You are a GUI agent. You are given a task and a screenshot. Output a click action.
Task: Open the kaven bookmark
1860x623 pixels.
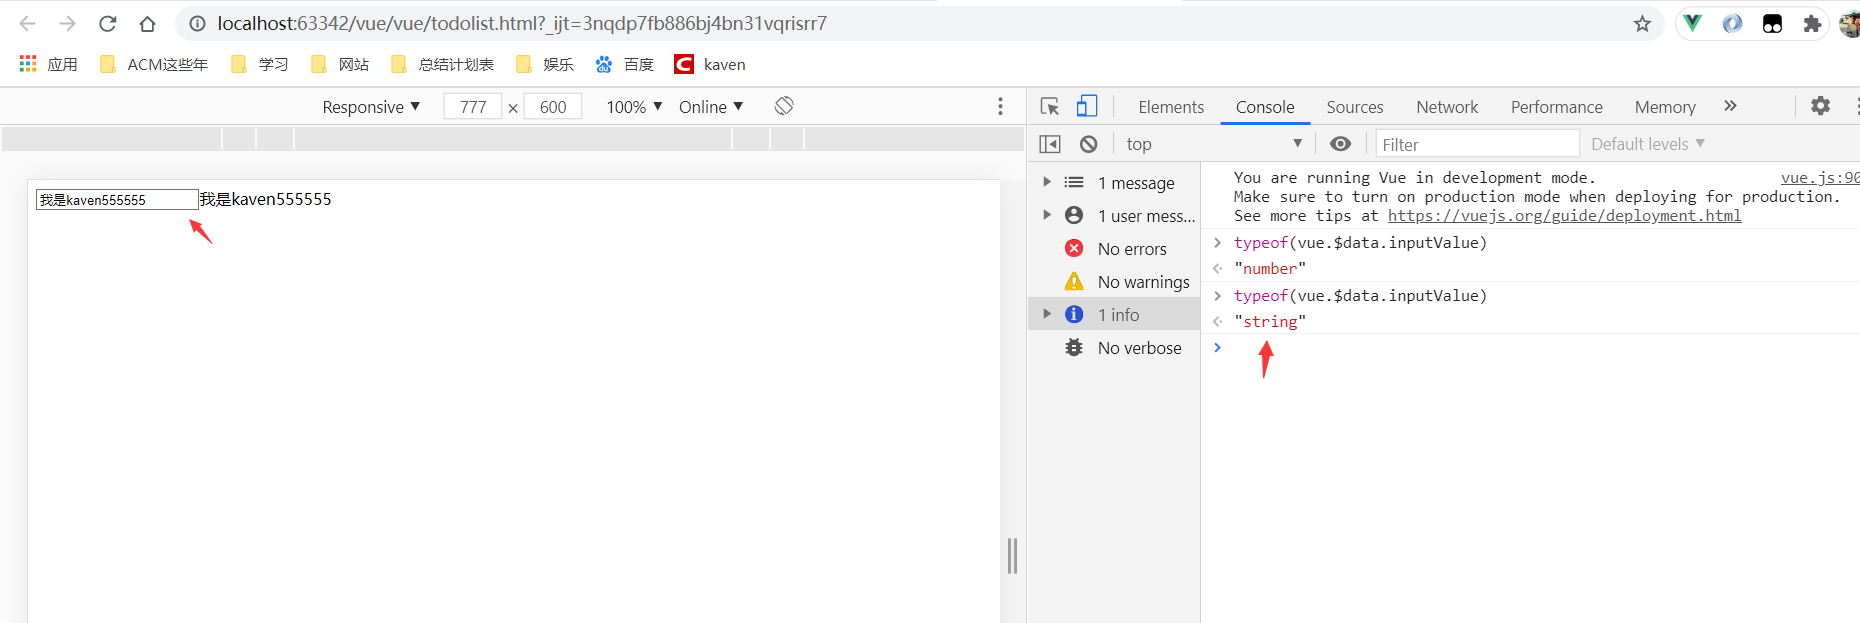tap(710, 64)
